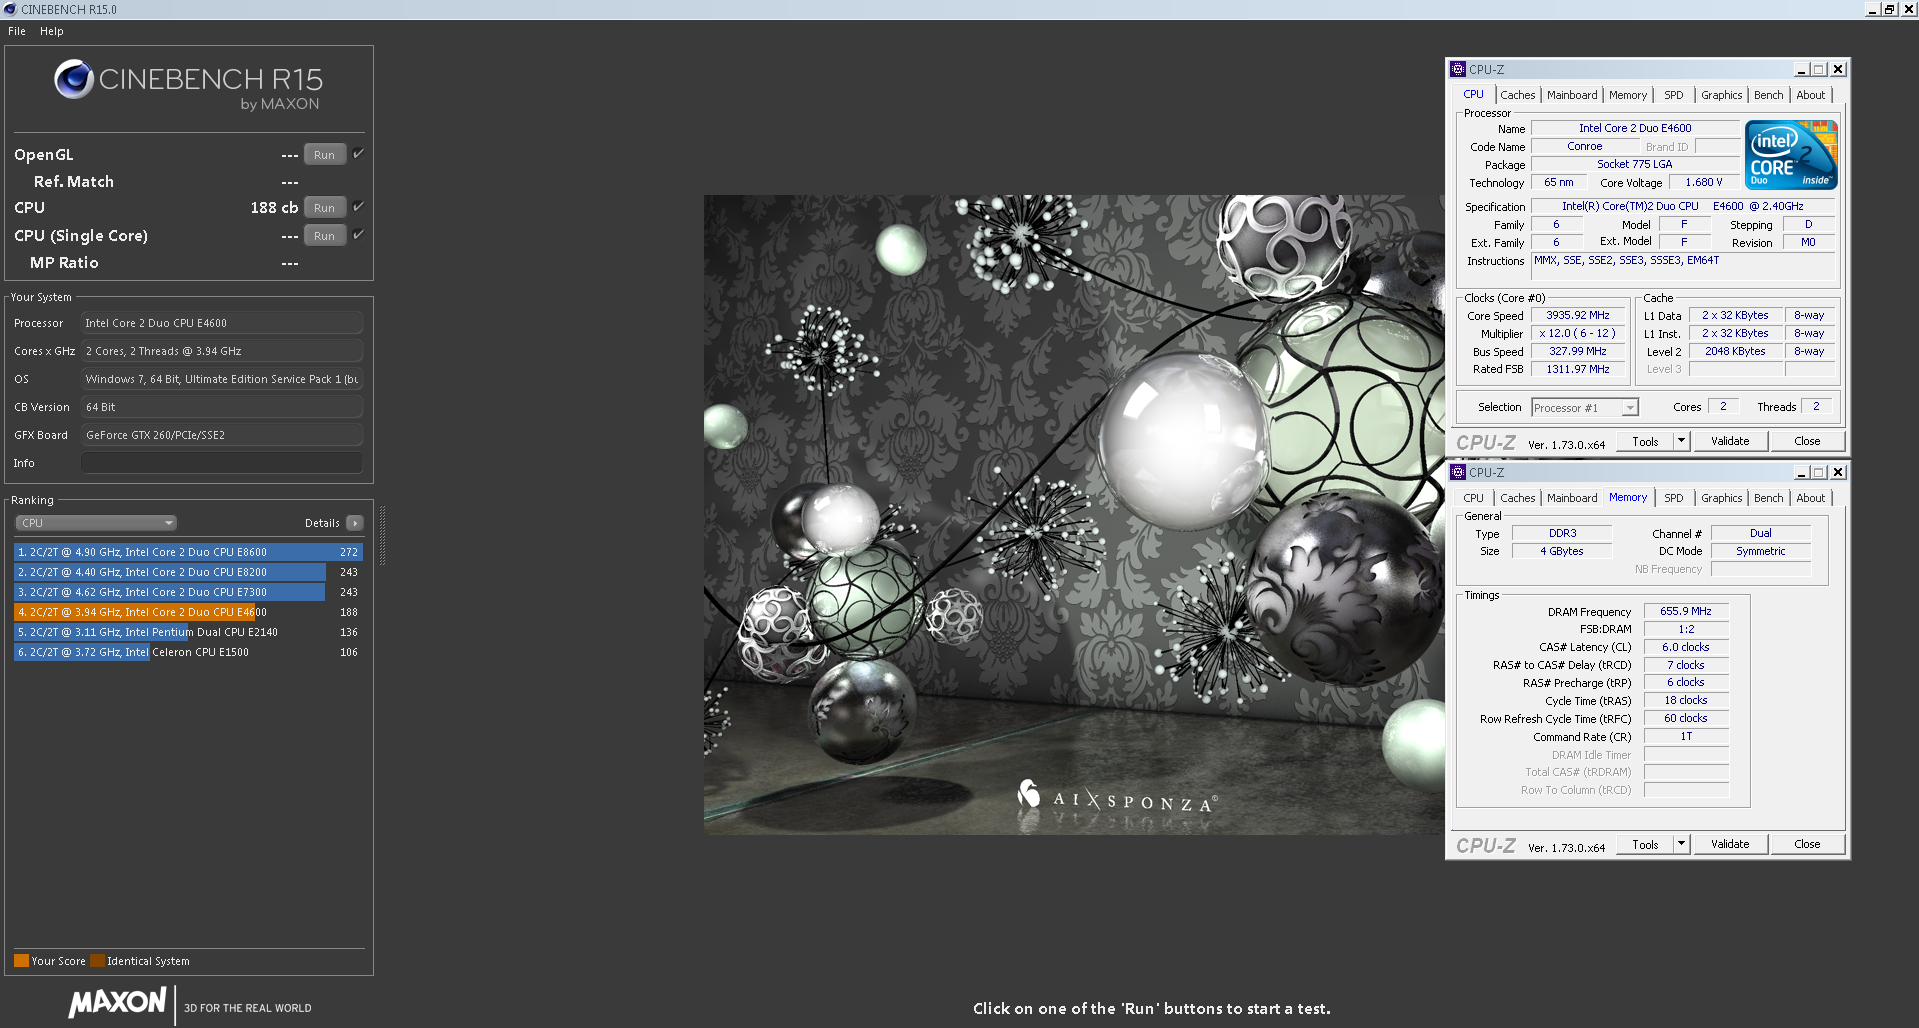Select ranking entry Celeron E1500
Screen dimensions: 1919x1028
click(x=188, y=652)
